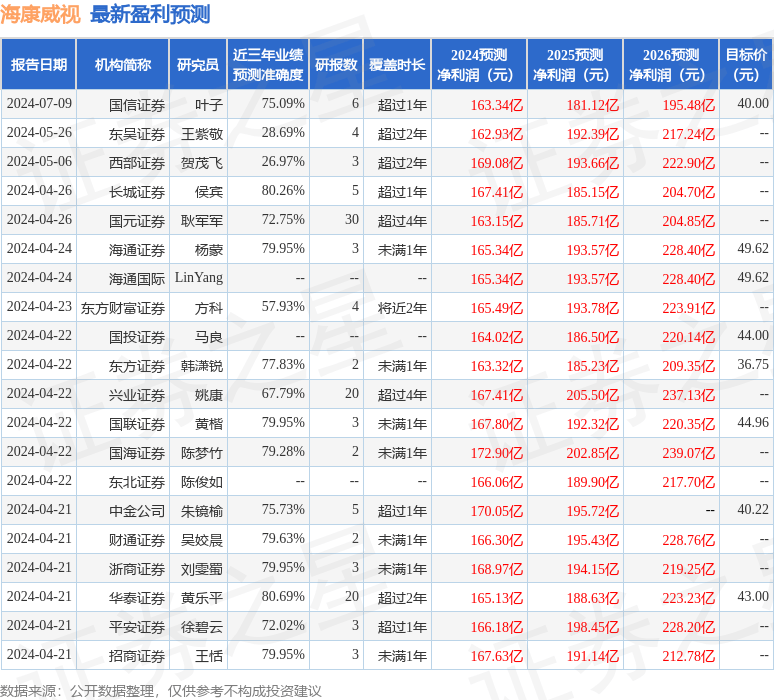Click the 172.90亿 profit value
The height and width of the screenshot is (700, 774).
pos(497,453)
